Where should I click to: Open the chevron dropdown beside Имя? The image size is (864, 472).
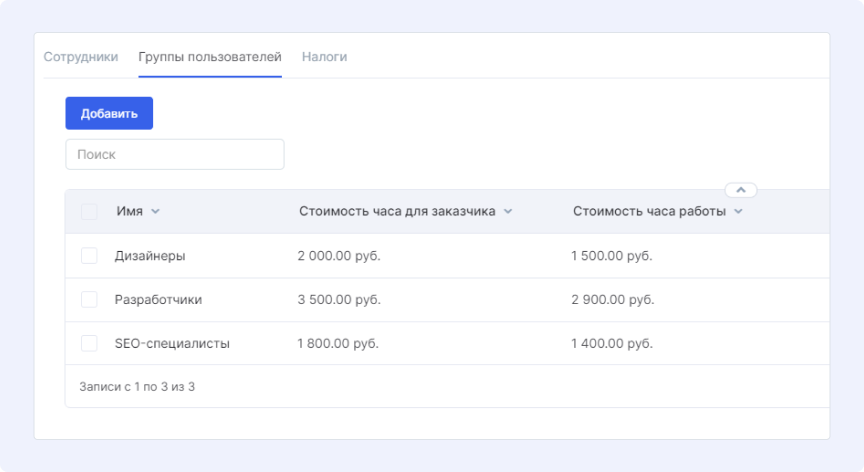[x=155, y=212]
